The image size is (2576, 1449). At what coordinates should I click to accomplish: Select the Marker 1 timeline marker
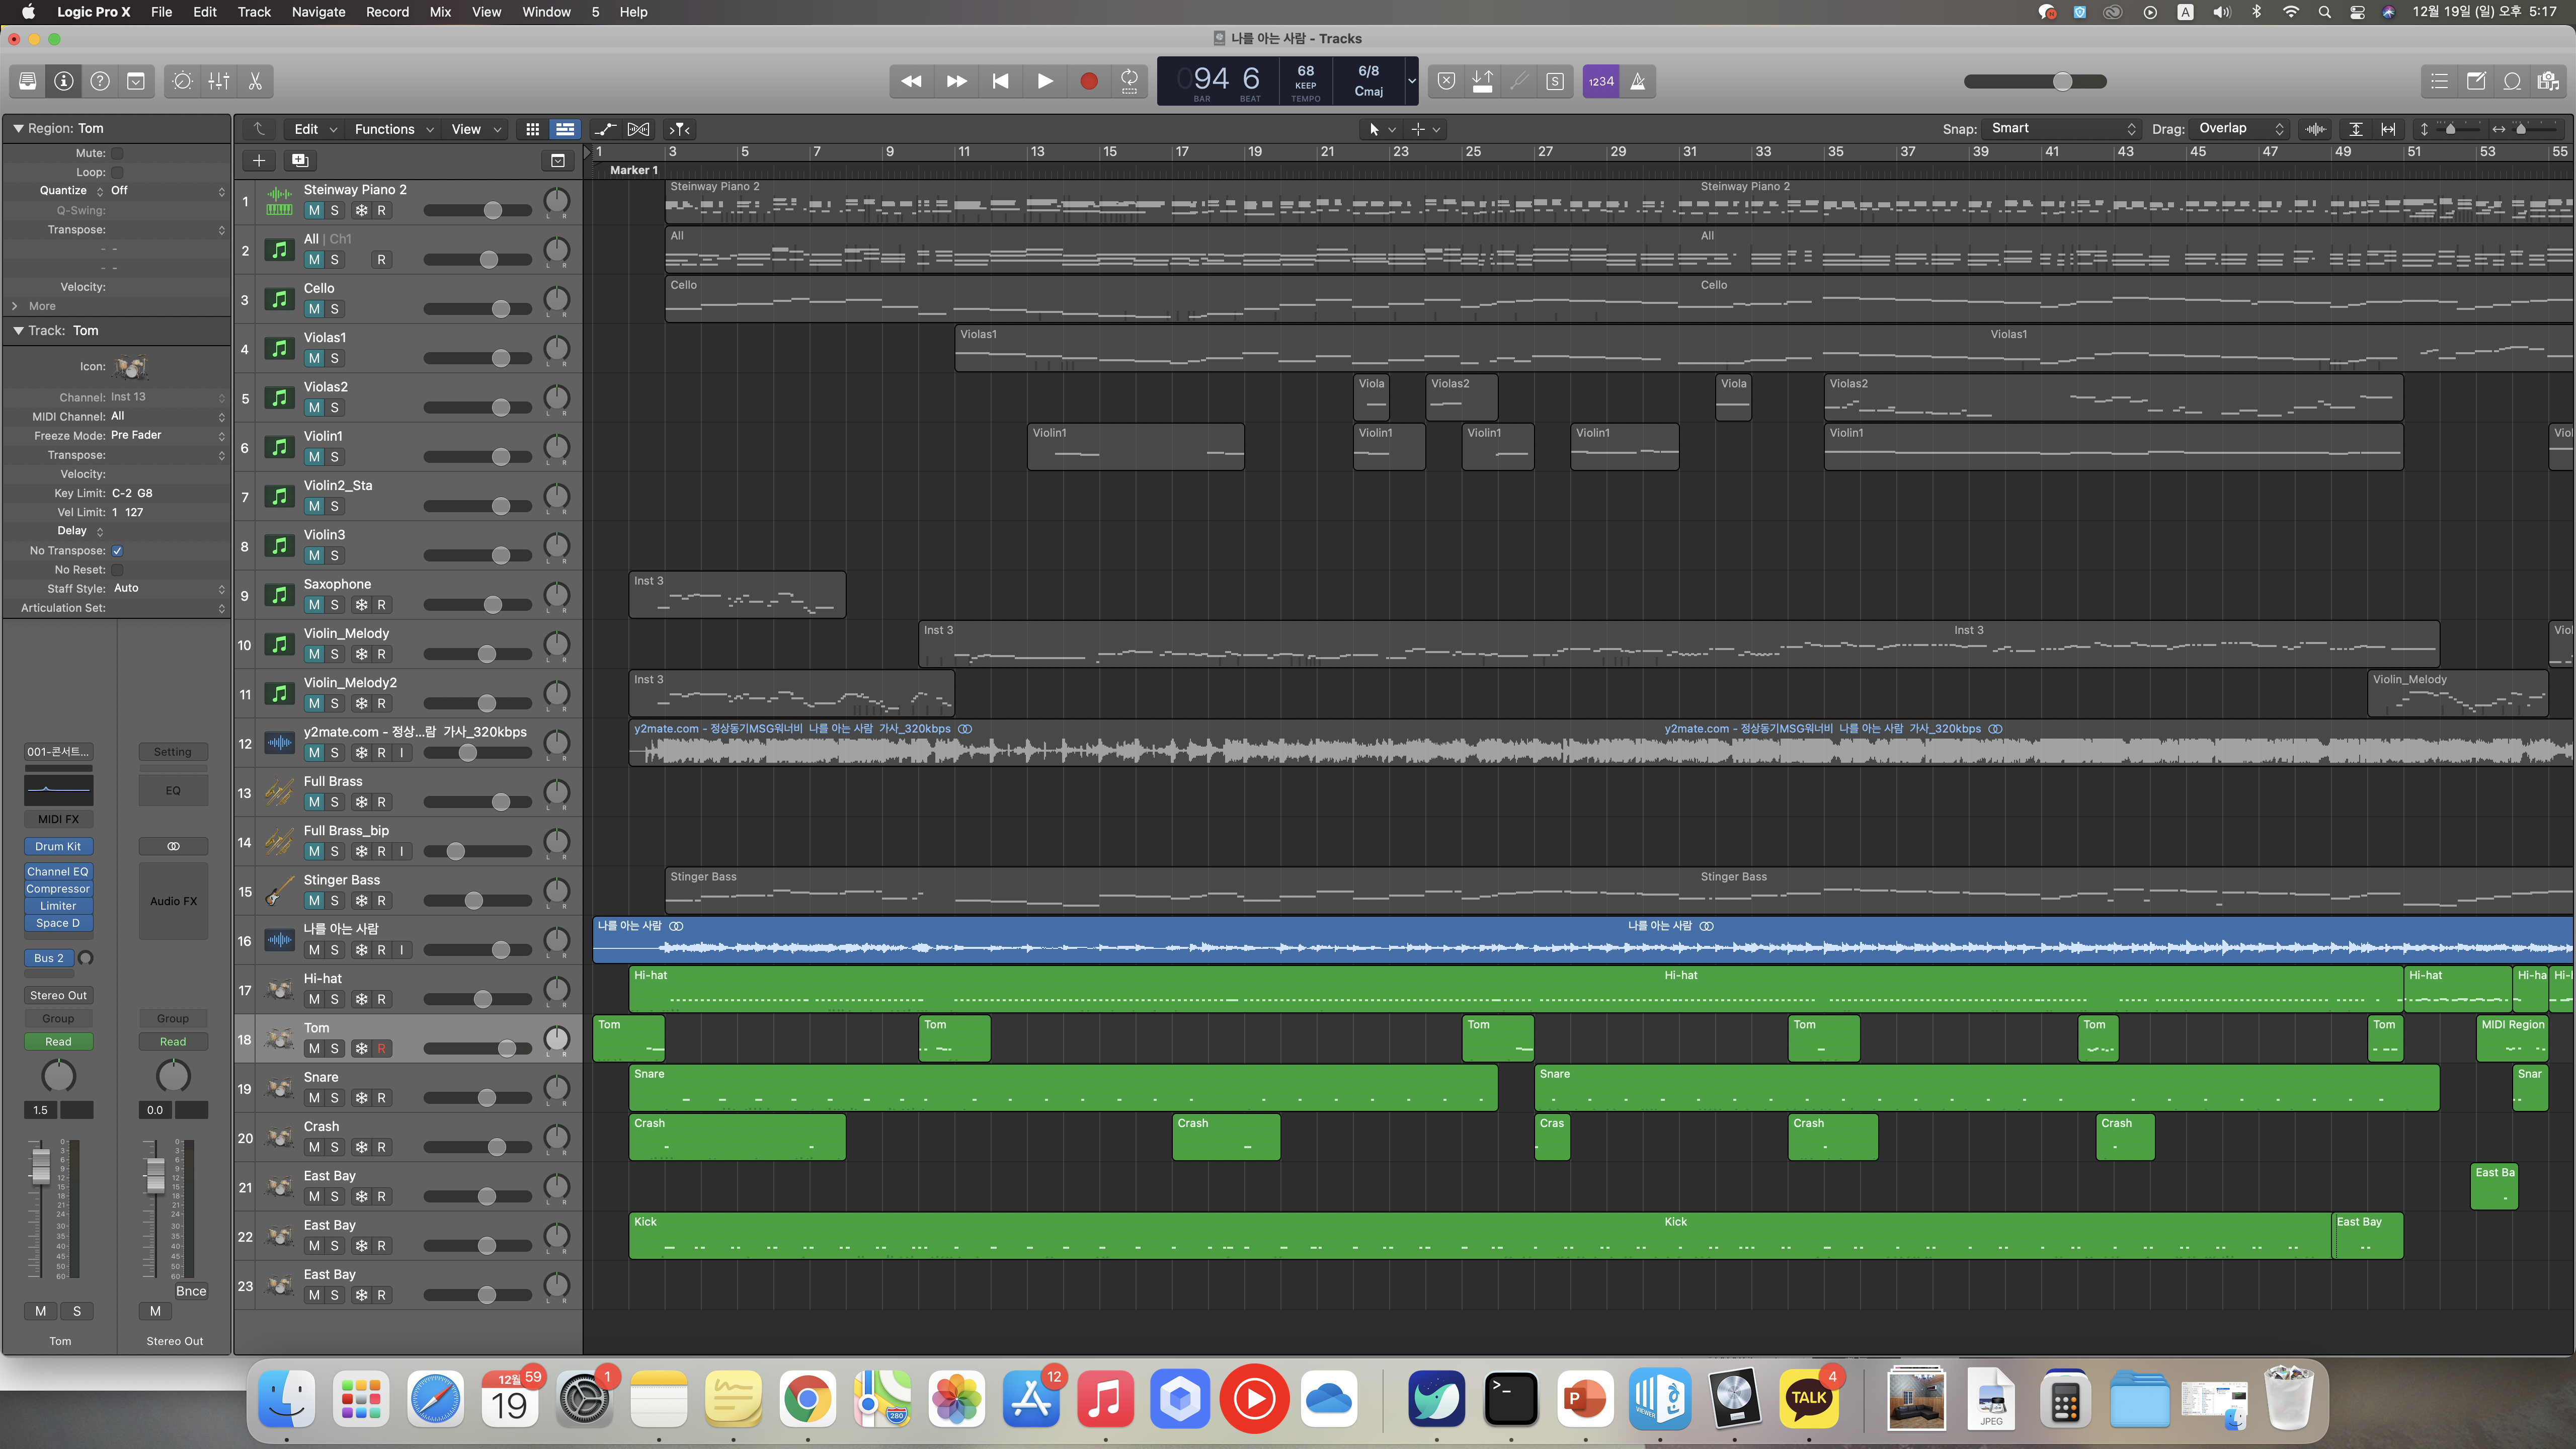pos(634,170)
